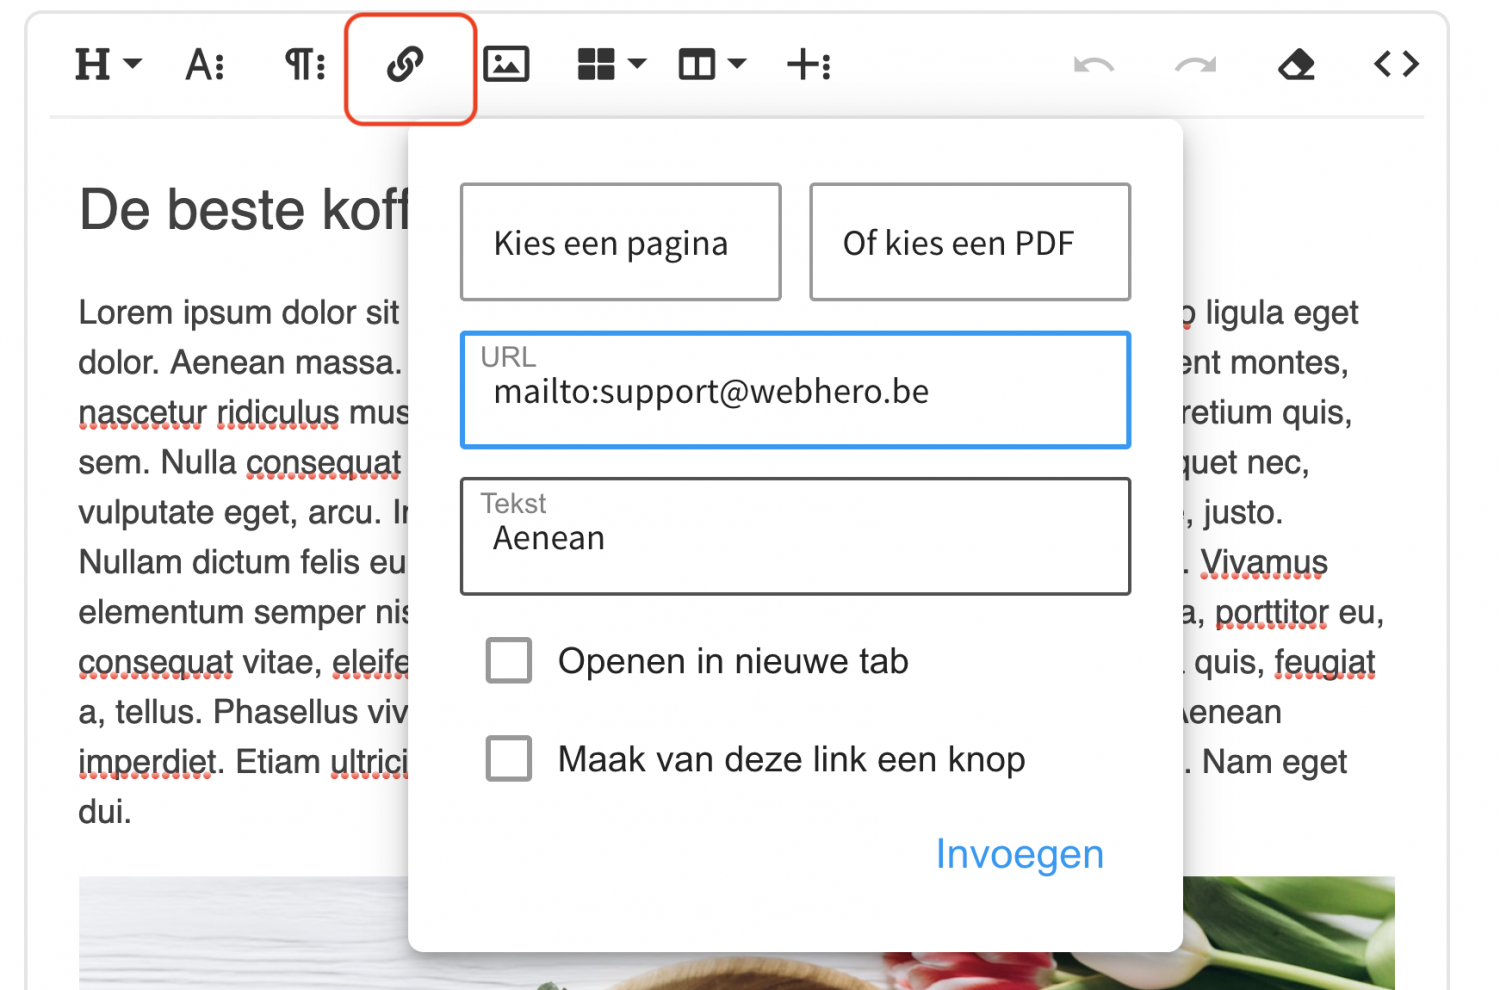1500x990 pixels.
Task: Click the insert link icon
Action: [x=406, y=65]
